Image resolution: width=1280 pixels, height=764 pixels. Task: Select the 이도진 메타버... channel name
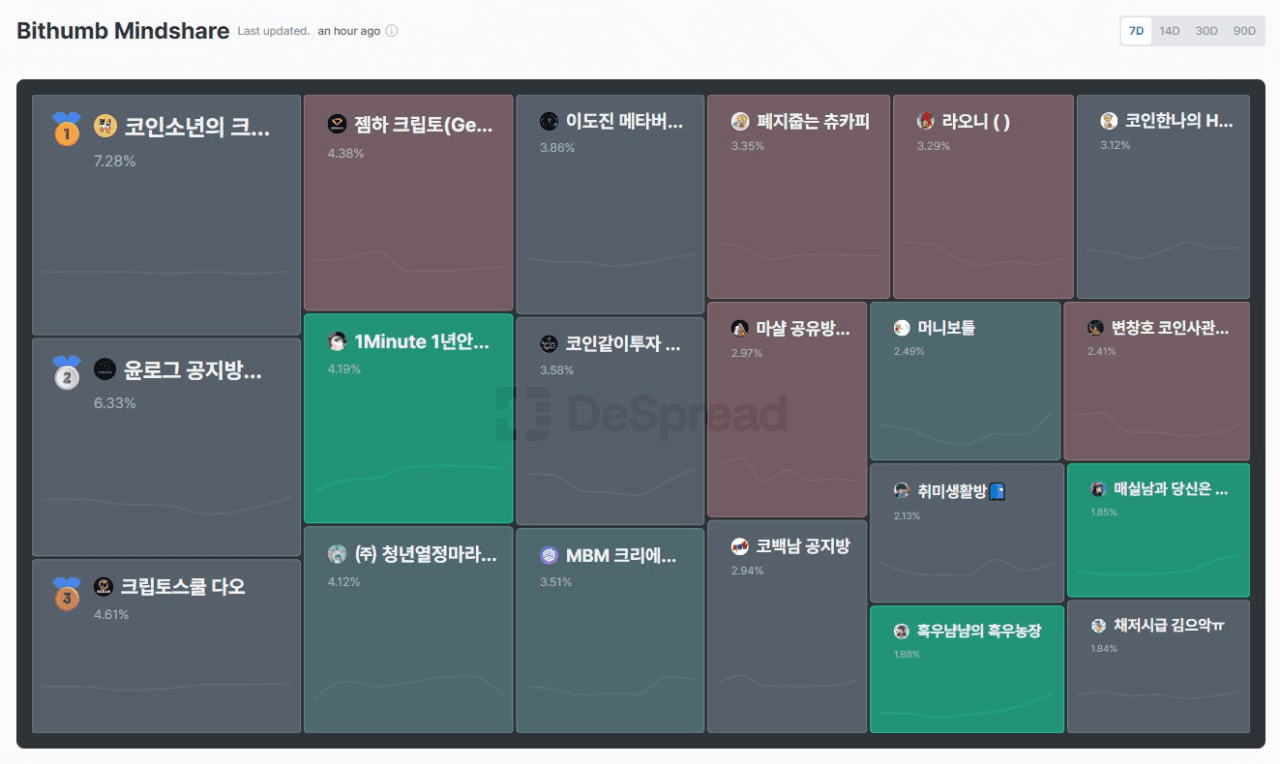(x=625, y=122)
